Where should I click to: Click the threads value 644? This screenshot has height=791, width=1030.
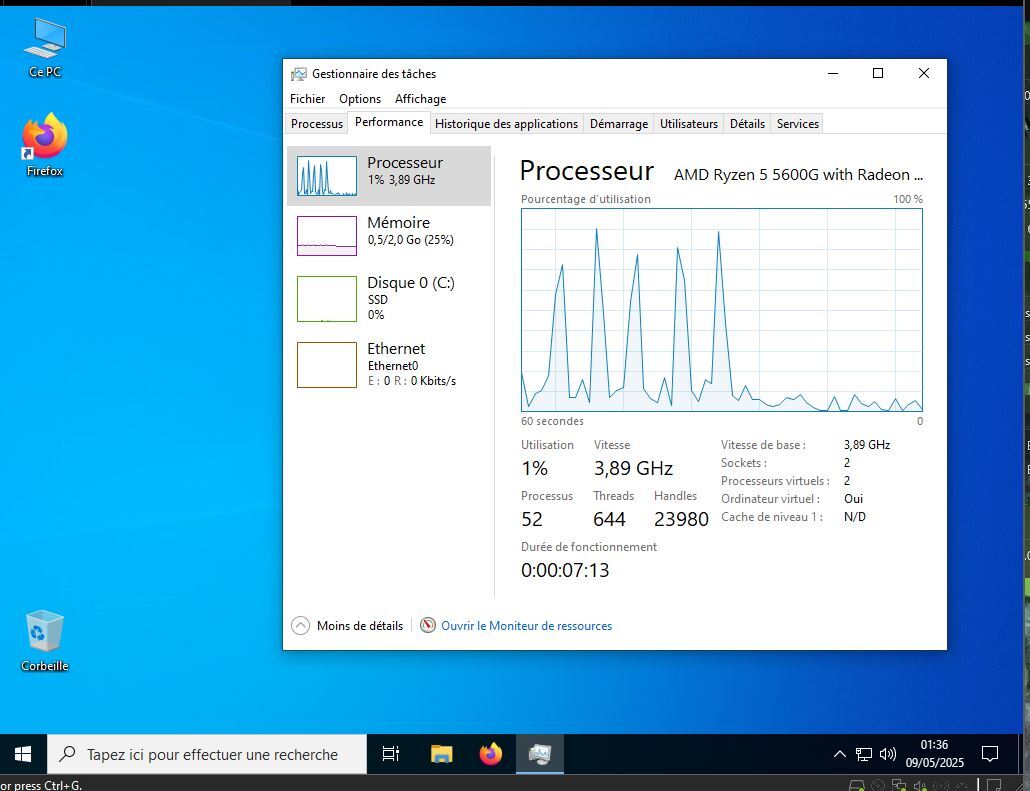point(609,519)
